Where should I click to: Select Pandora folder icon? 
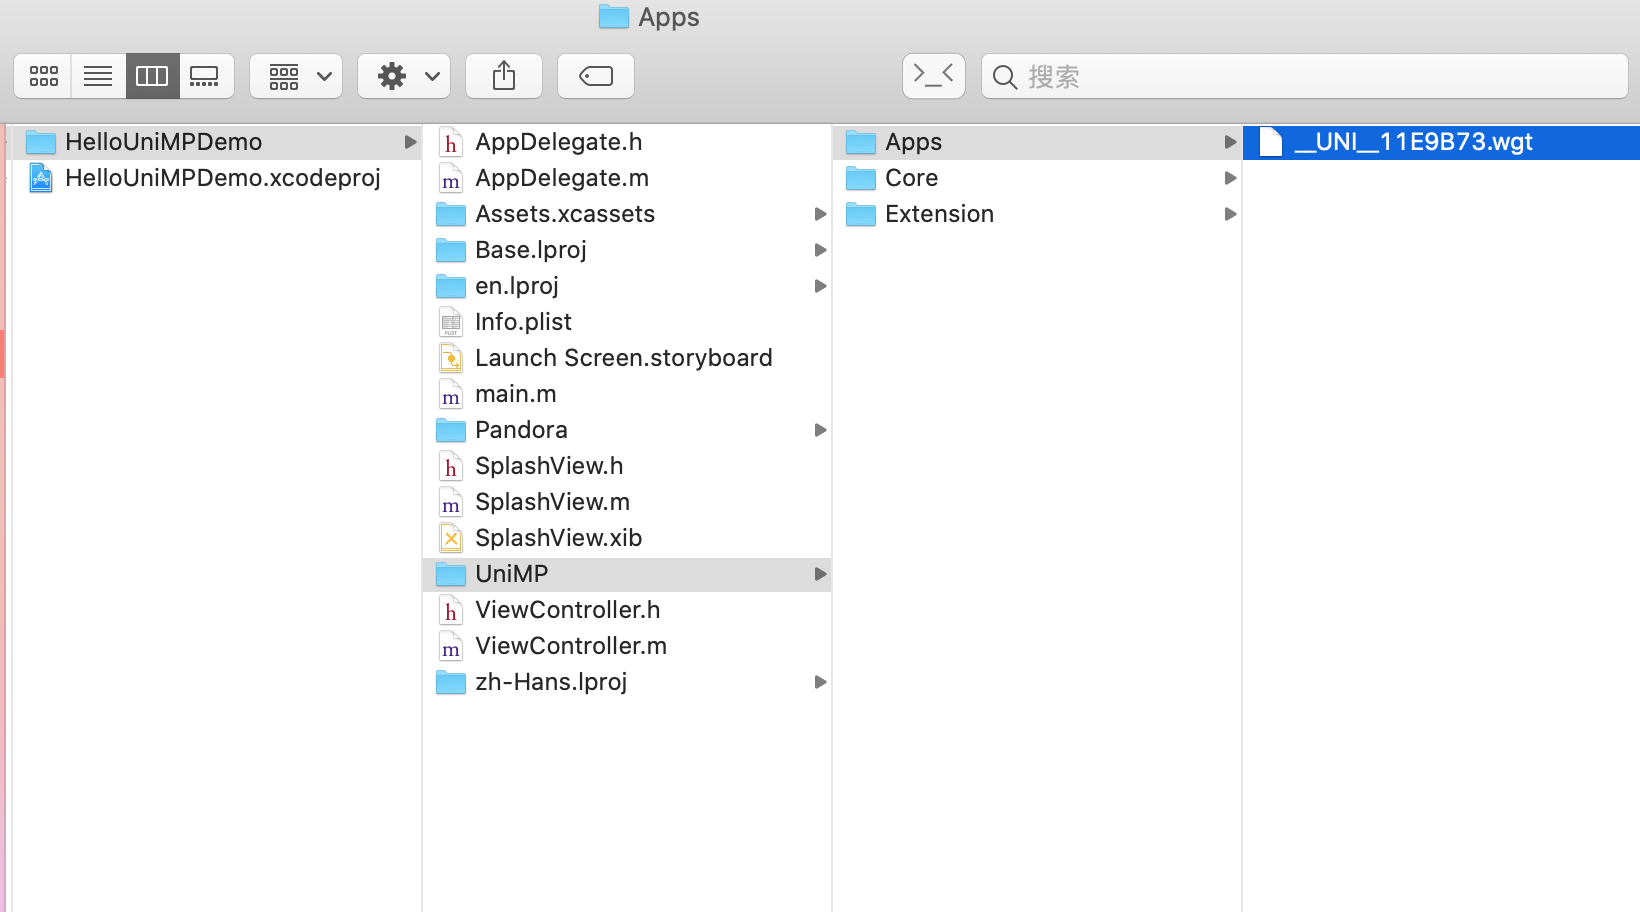click(x=451, y=430)
